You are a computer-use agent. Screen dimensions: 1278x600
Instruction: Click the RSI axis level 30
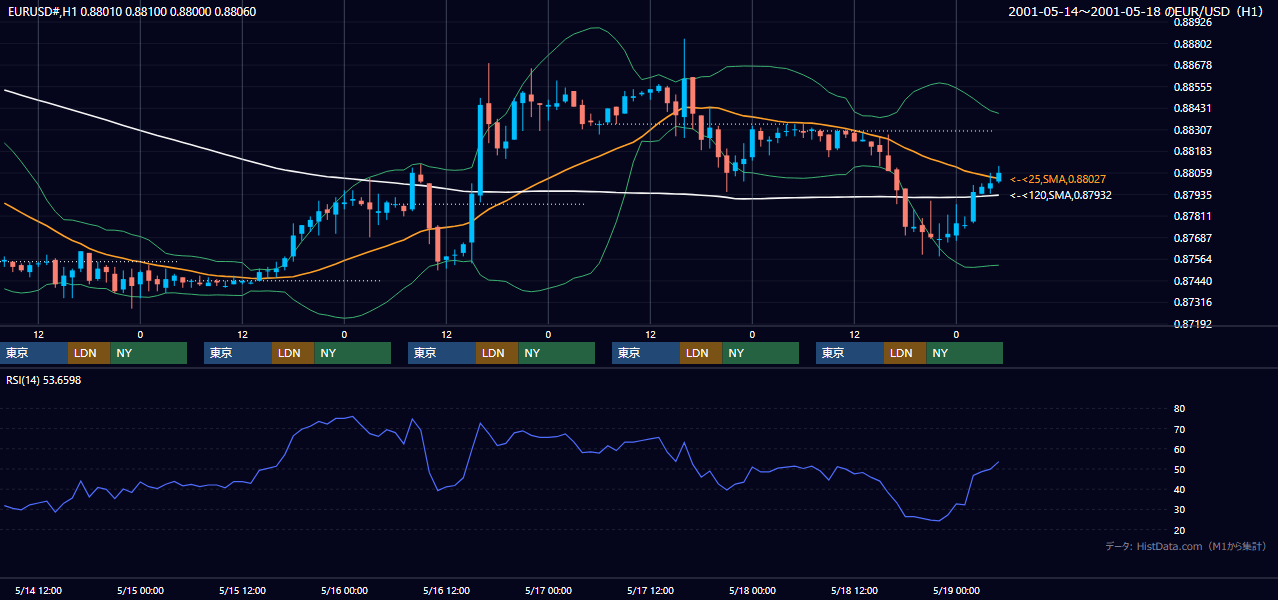(x=1180, y=510)
